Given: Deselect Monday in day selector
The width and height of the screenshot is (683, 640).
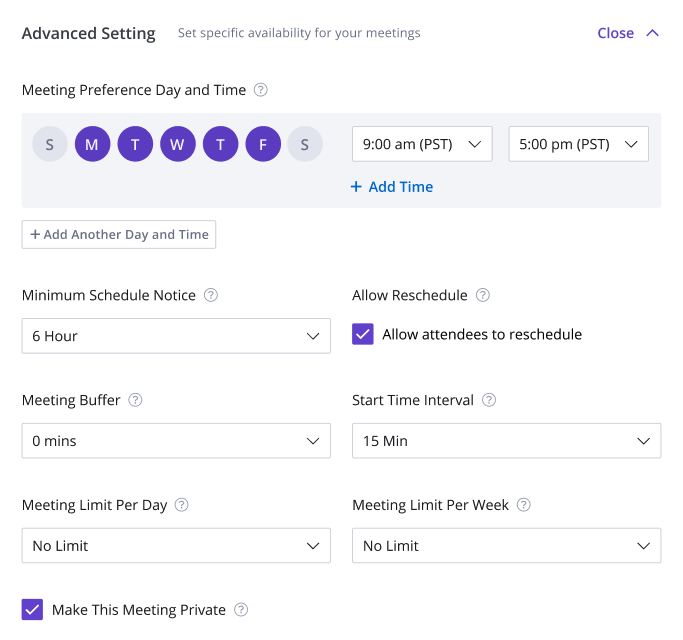Looking at the screenshot, I should pyautogui.click(x=92, y=144).
